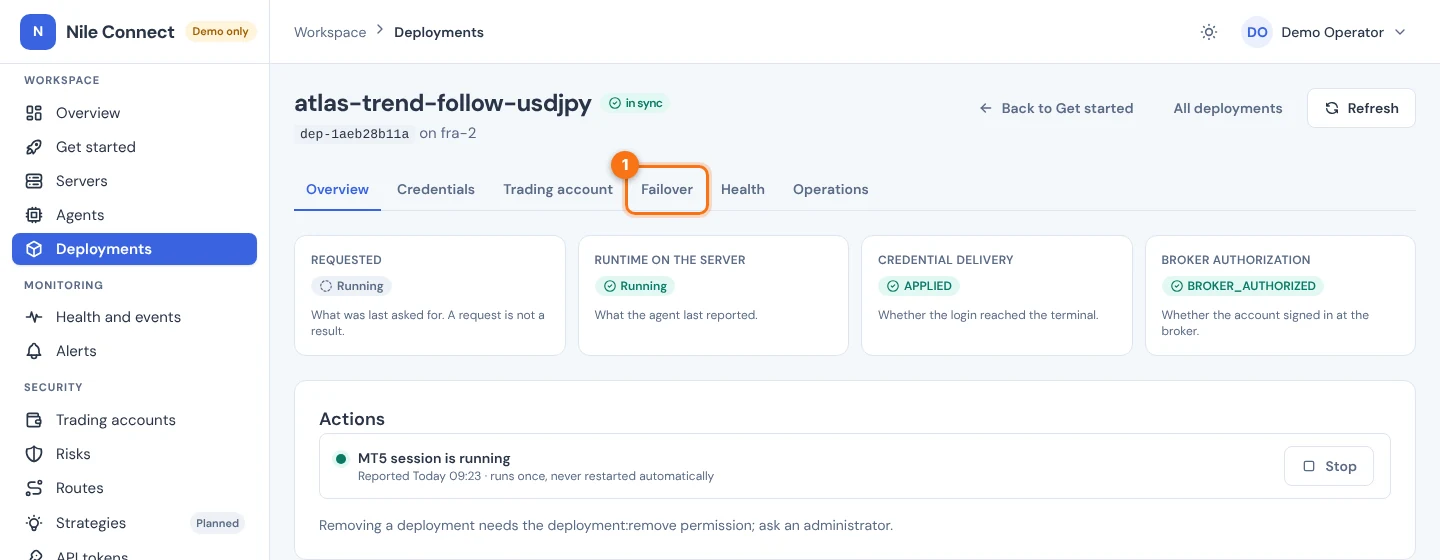The image size is (1440, 560).
Task: Click the Planned badge next to Strategies
Action: point(217,523)
